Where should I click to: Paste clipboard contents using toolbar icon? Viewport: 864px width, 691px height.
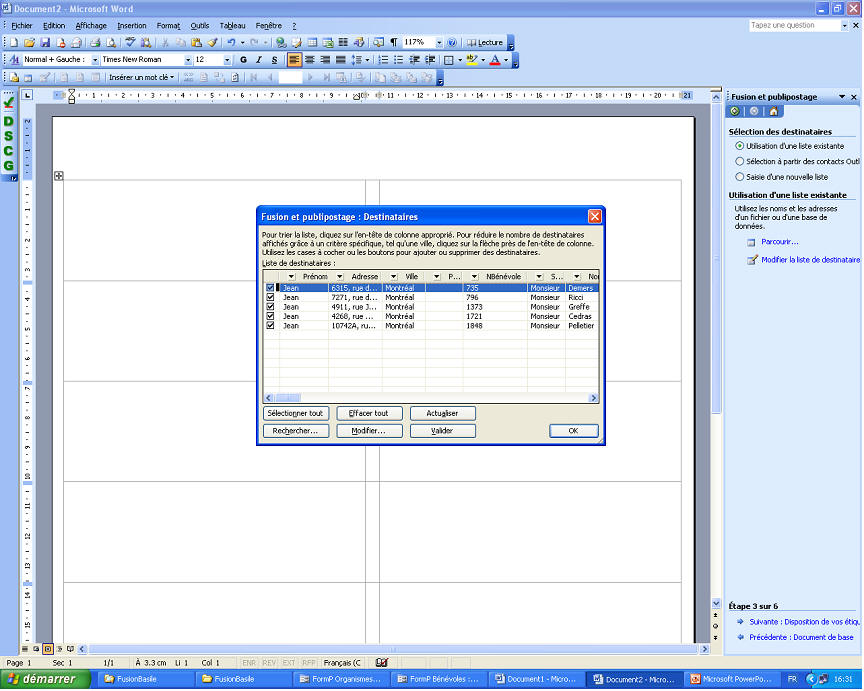[x=197, y=42]
